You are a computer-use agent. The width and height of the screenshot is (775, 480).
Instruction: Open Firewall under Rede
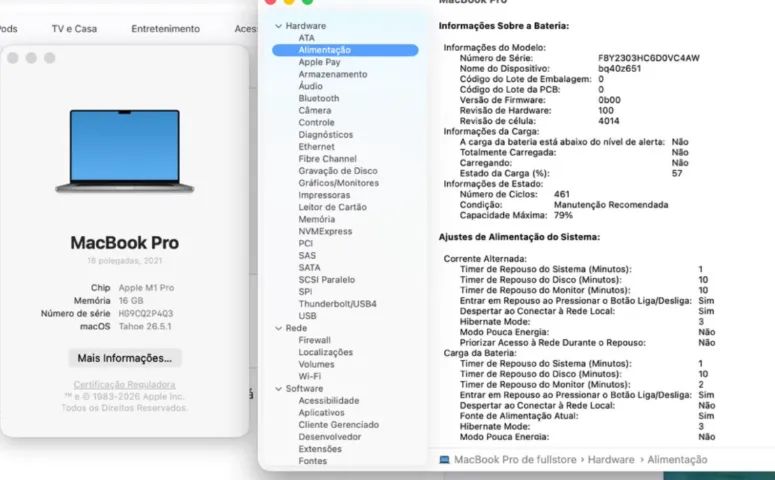314,340
